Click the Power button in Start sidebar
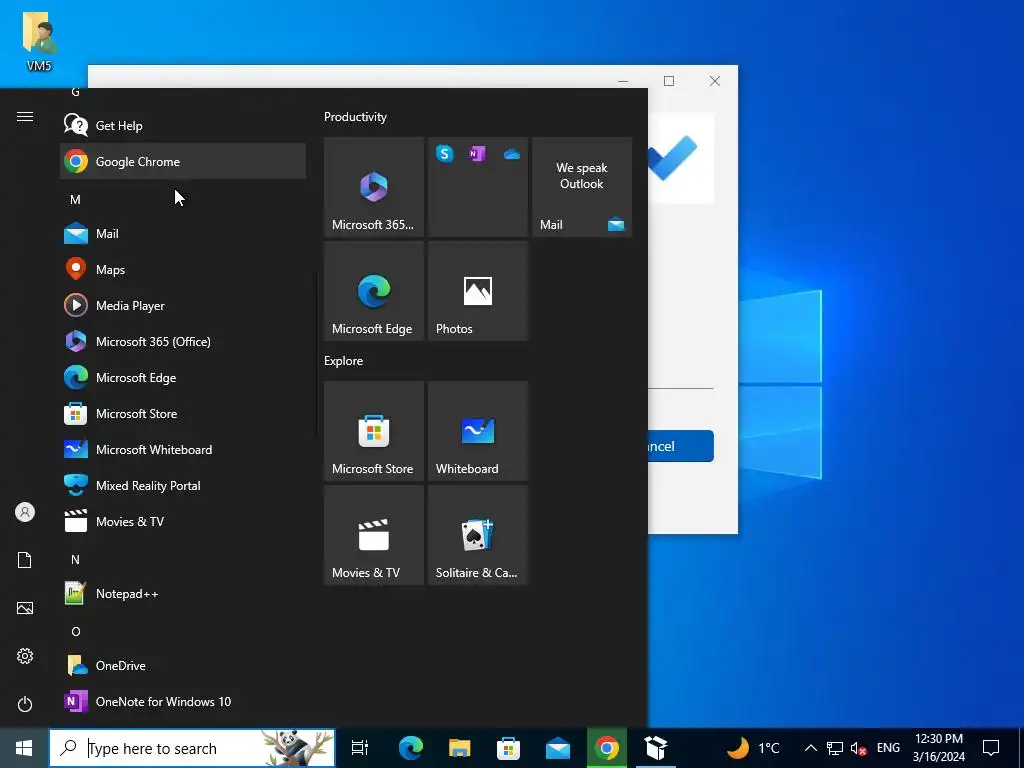The height and width of the screenshot is (768, 1024). tap(25, 704)
